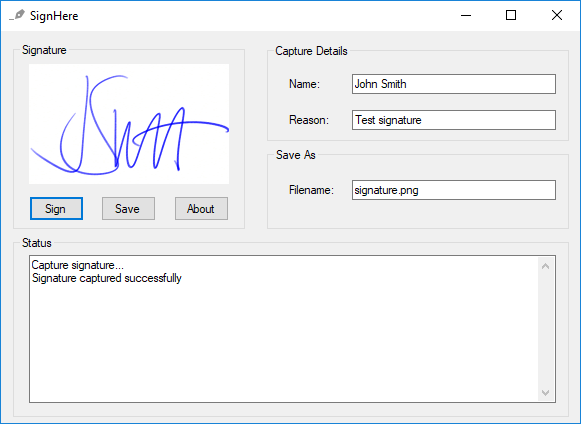This screenshot has height=424, width=581.
Task: Click the Sign button
Action: 56,209
